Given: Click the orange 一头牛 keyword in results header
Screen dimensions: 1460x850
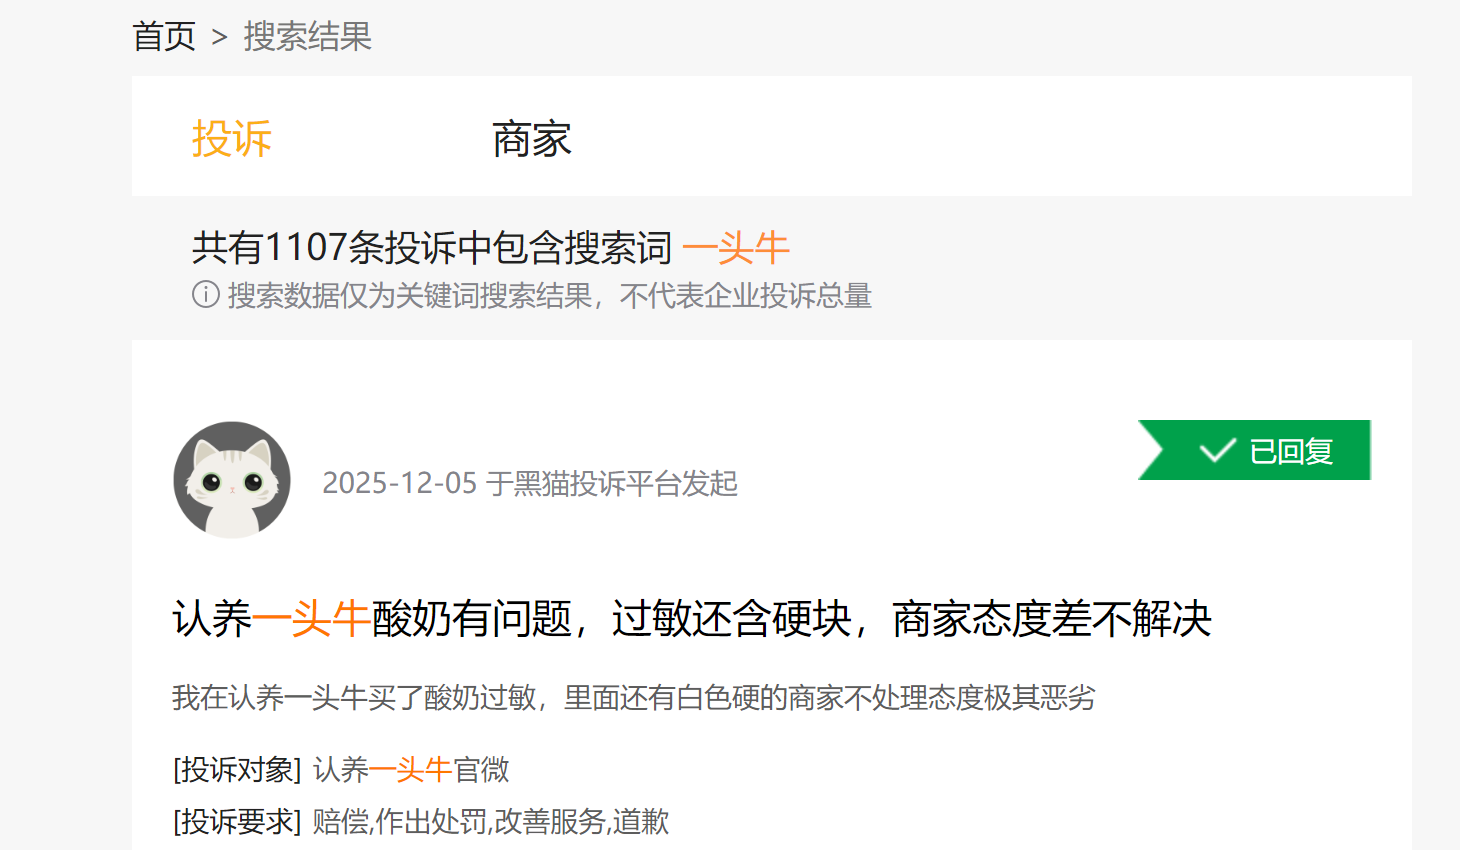Looking at the screenshot, I should [x=736, y=248].
